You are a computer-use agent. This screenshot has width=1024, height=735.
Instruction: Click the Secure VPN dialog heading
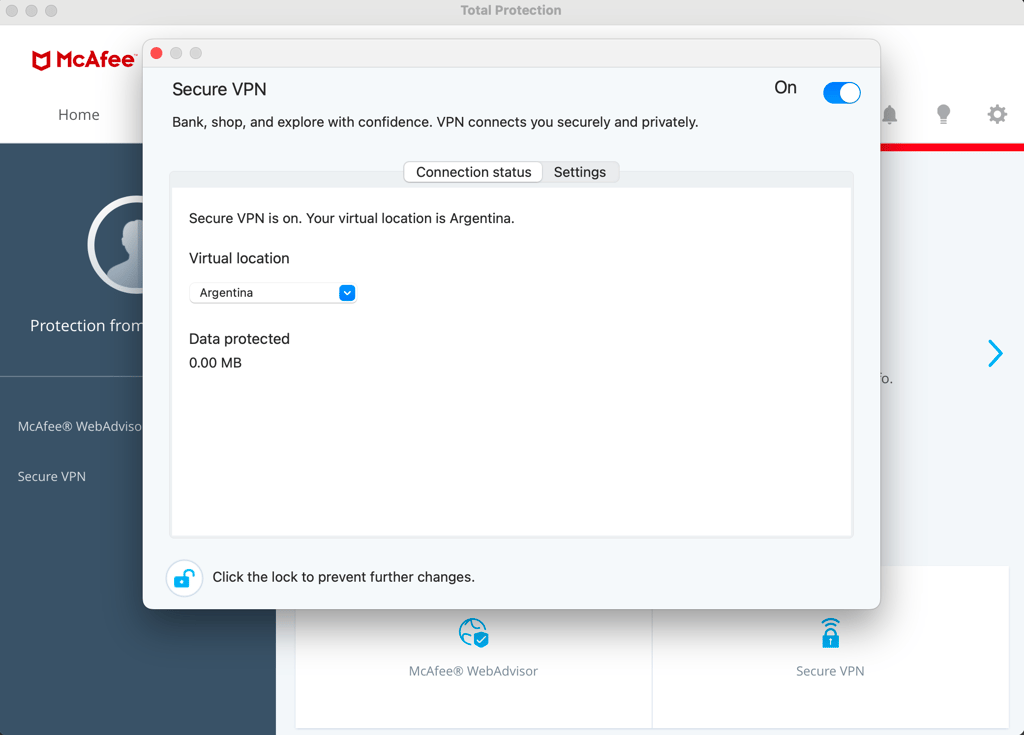tap(219, 90)
